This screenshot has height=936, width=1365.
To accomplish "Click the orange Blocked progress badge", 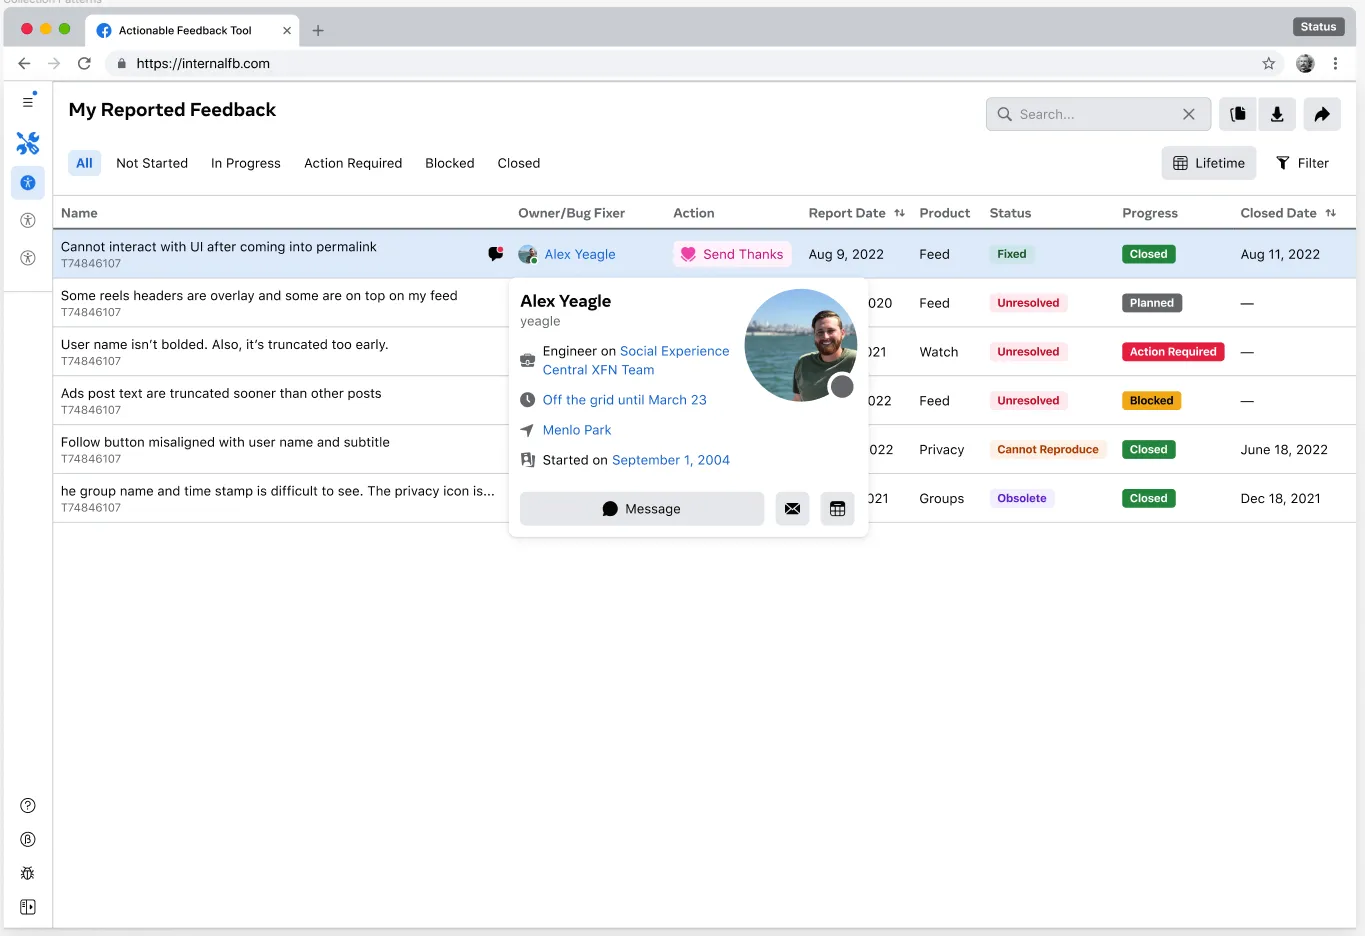I will click(1152, 401).
